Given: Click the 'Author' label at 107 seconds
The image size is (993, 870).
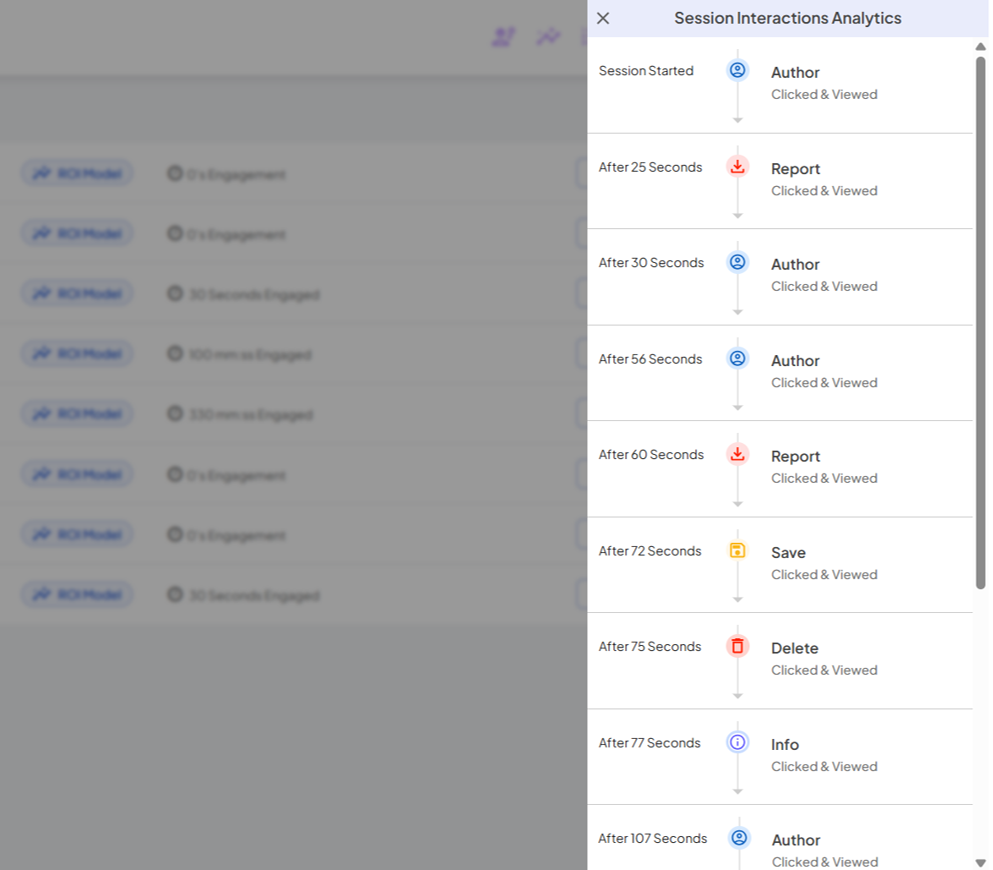Looking at the screenshot, I should pyautogui.click(x=796, y=840).
